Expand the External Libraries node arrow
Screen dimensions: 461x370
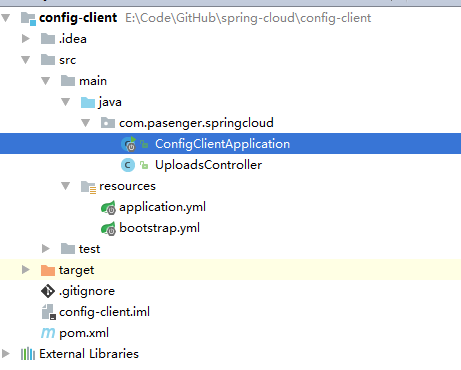(x=6, y=354)
